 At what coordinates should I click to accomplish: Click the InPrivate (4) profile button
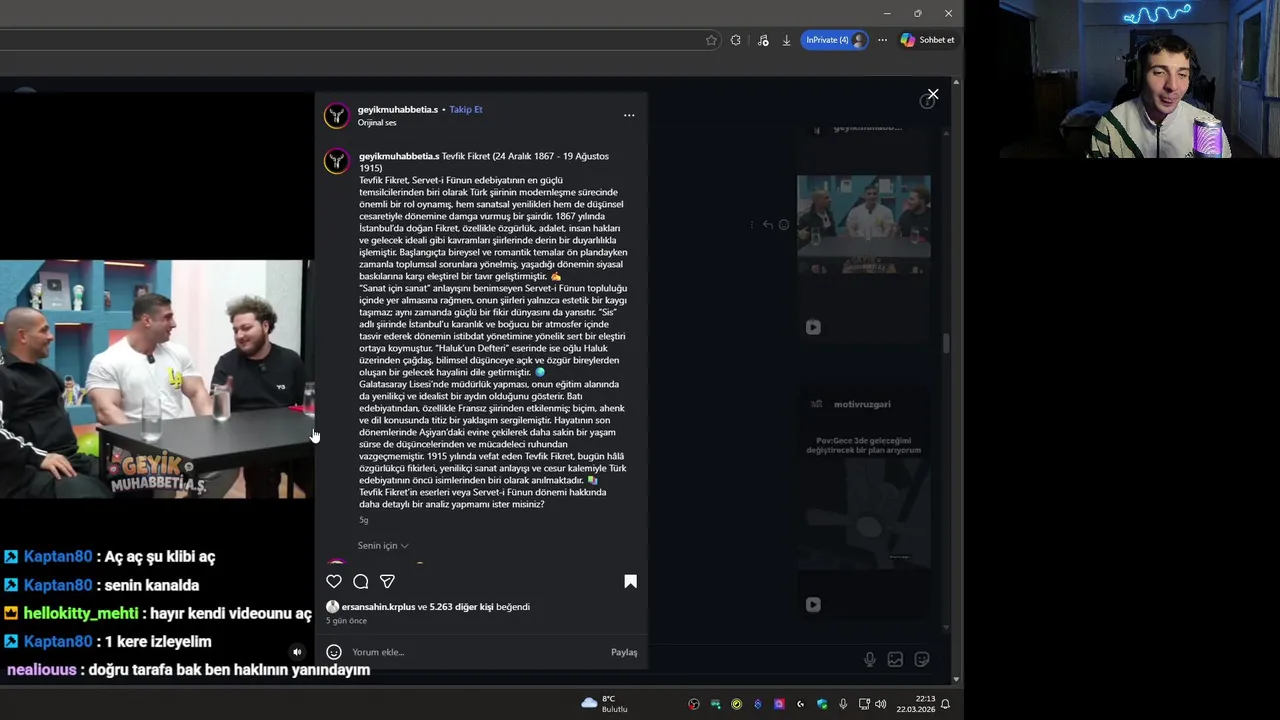point(834,40)
